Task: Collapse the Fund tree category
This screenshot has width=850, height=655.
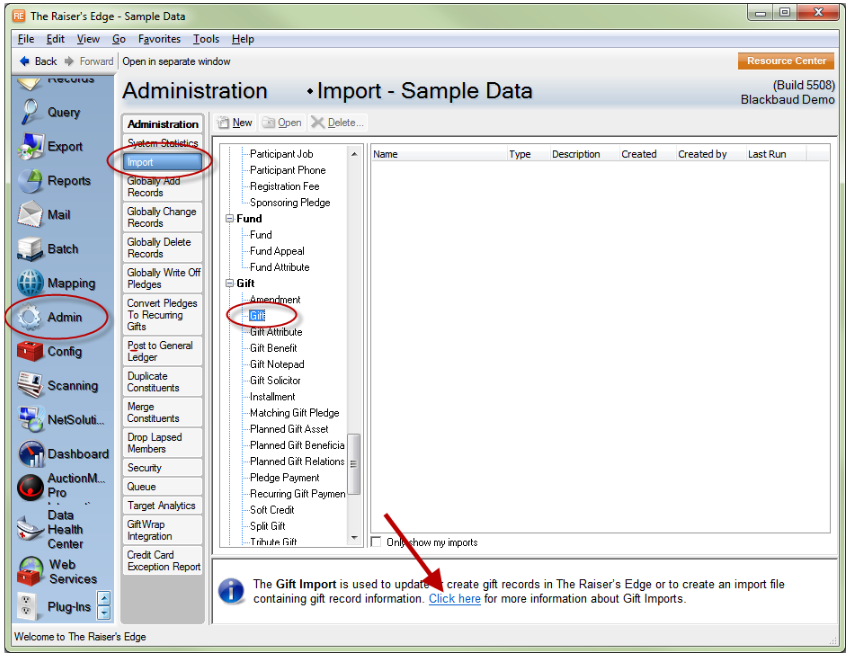Action: 230,219
